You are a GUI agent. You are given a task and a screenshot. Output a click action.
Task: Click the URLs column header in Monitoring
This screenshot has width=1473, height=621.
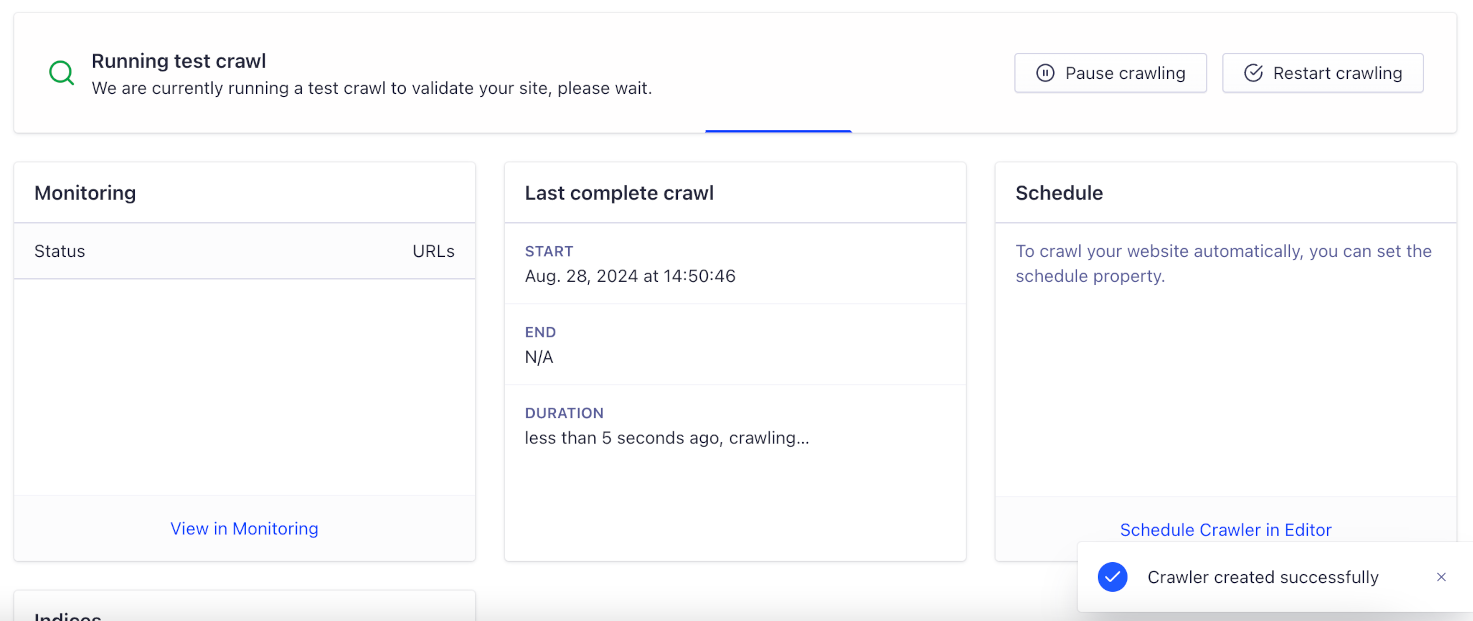pos(433,251)
